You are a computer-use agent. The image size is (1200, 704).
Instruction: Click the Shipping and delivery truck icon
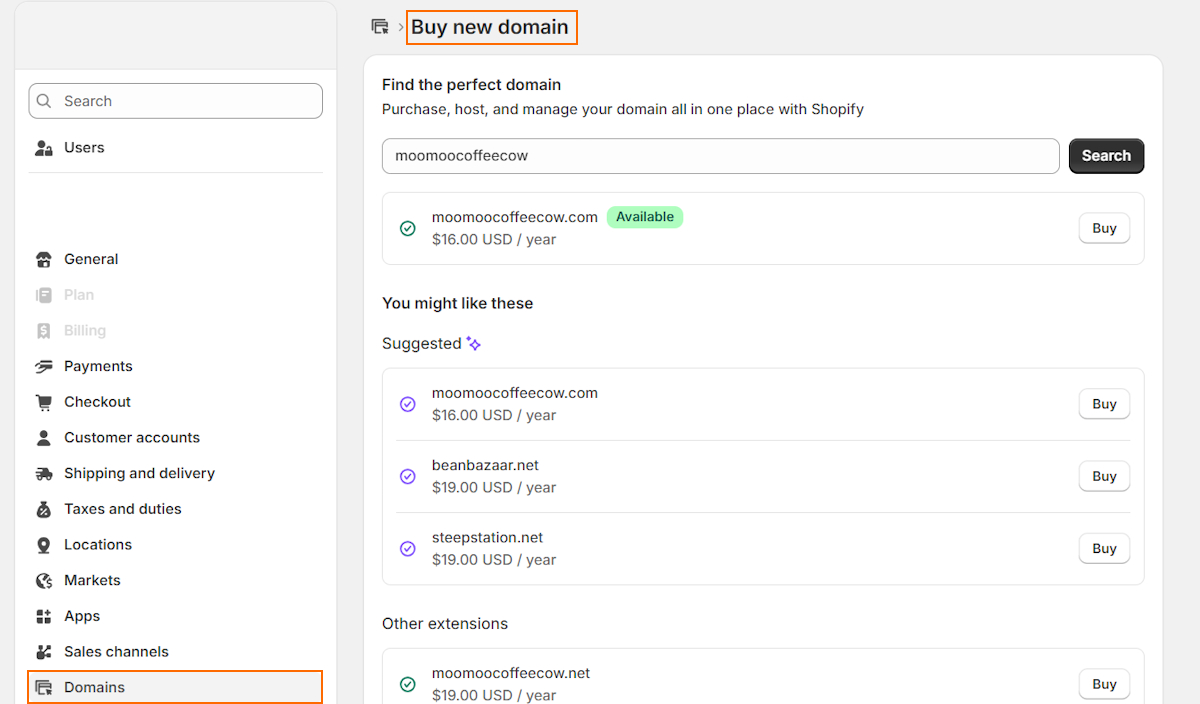click(x=44, y=474)
